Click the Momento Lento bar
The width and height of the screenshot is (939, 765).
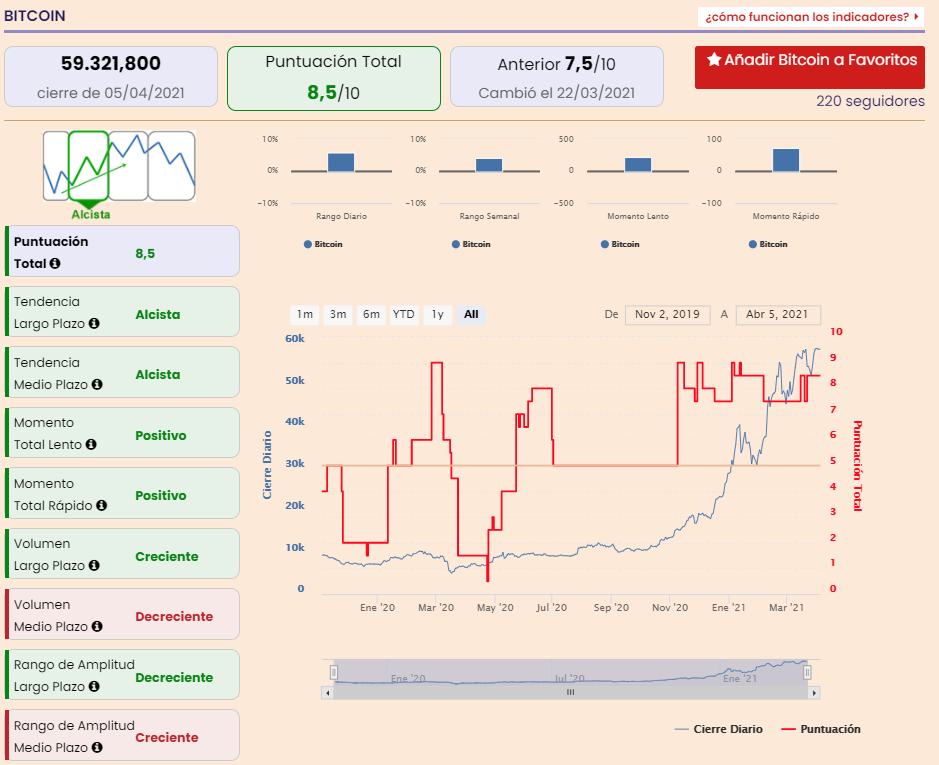638,165
